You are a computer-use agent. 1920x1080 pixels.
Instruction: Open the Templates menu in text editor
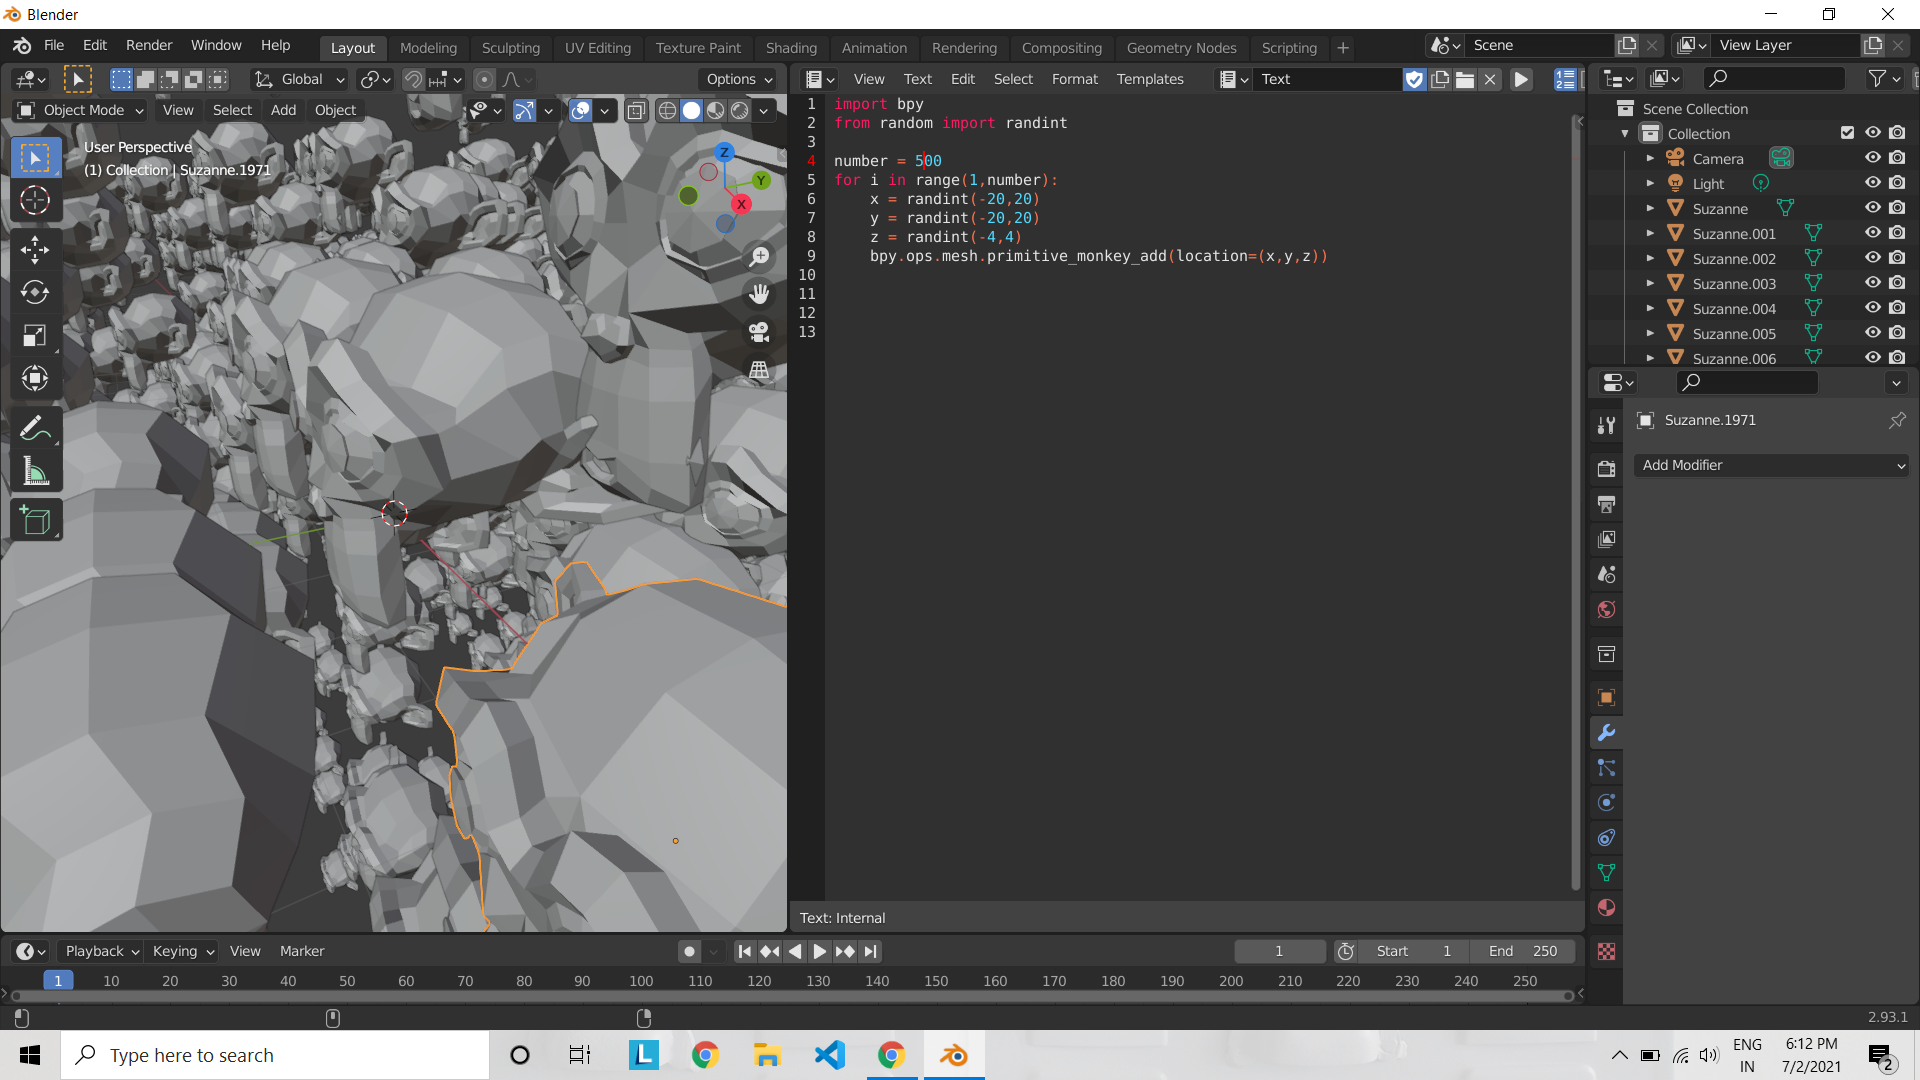coord(1149,79)
